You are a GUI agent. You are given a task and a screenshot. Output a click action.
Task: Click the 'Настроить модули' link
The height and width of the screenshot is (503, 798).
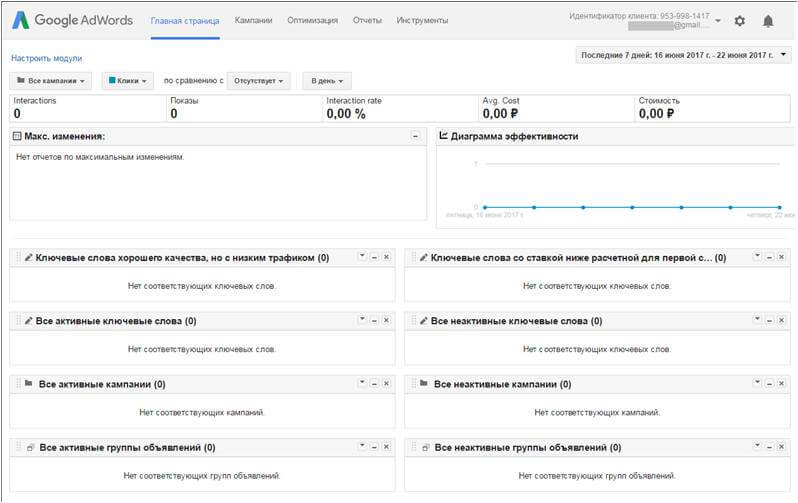tap(46, 58)
